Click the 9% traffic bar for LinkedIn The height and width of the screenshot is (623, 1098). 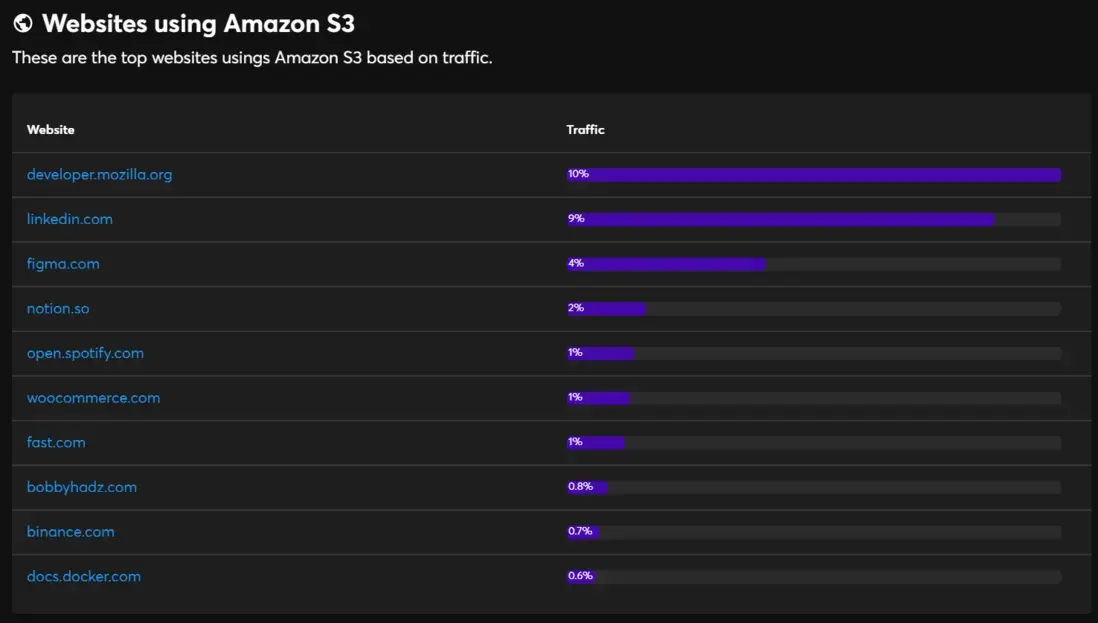pyautogui.click(x=814, y=219)
